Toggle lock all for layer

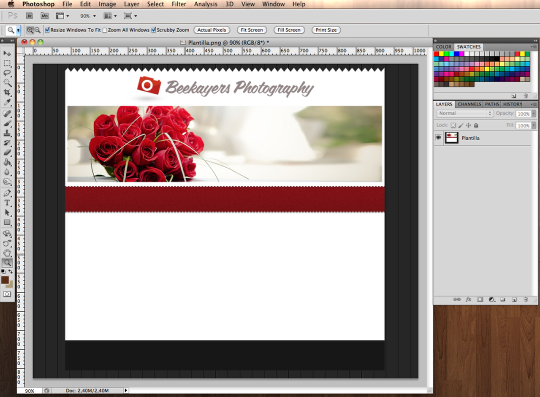pos(476,125)
